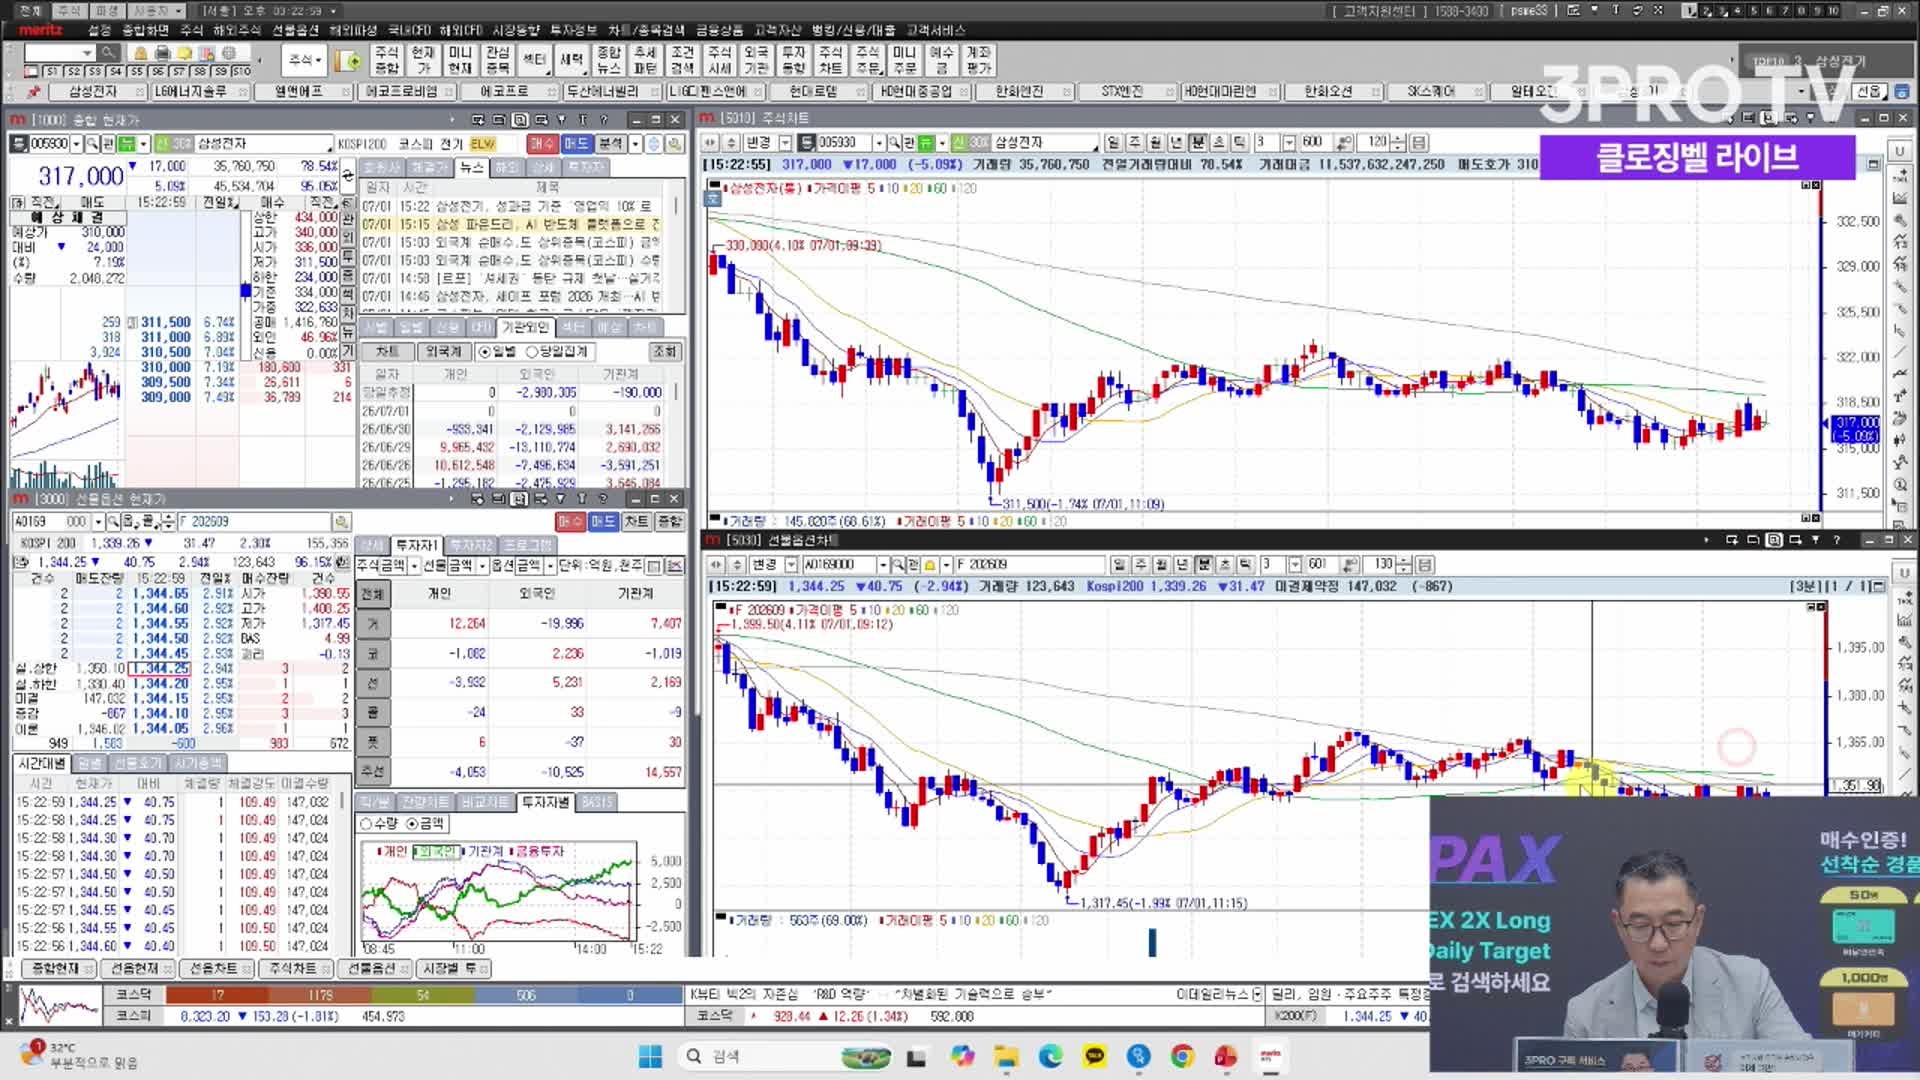1920x1080 pixels.
Task: Click the lock icon in the top toolbar
Action: (140, 53)
